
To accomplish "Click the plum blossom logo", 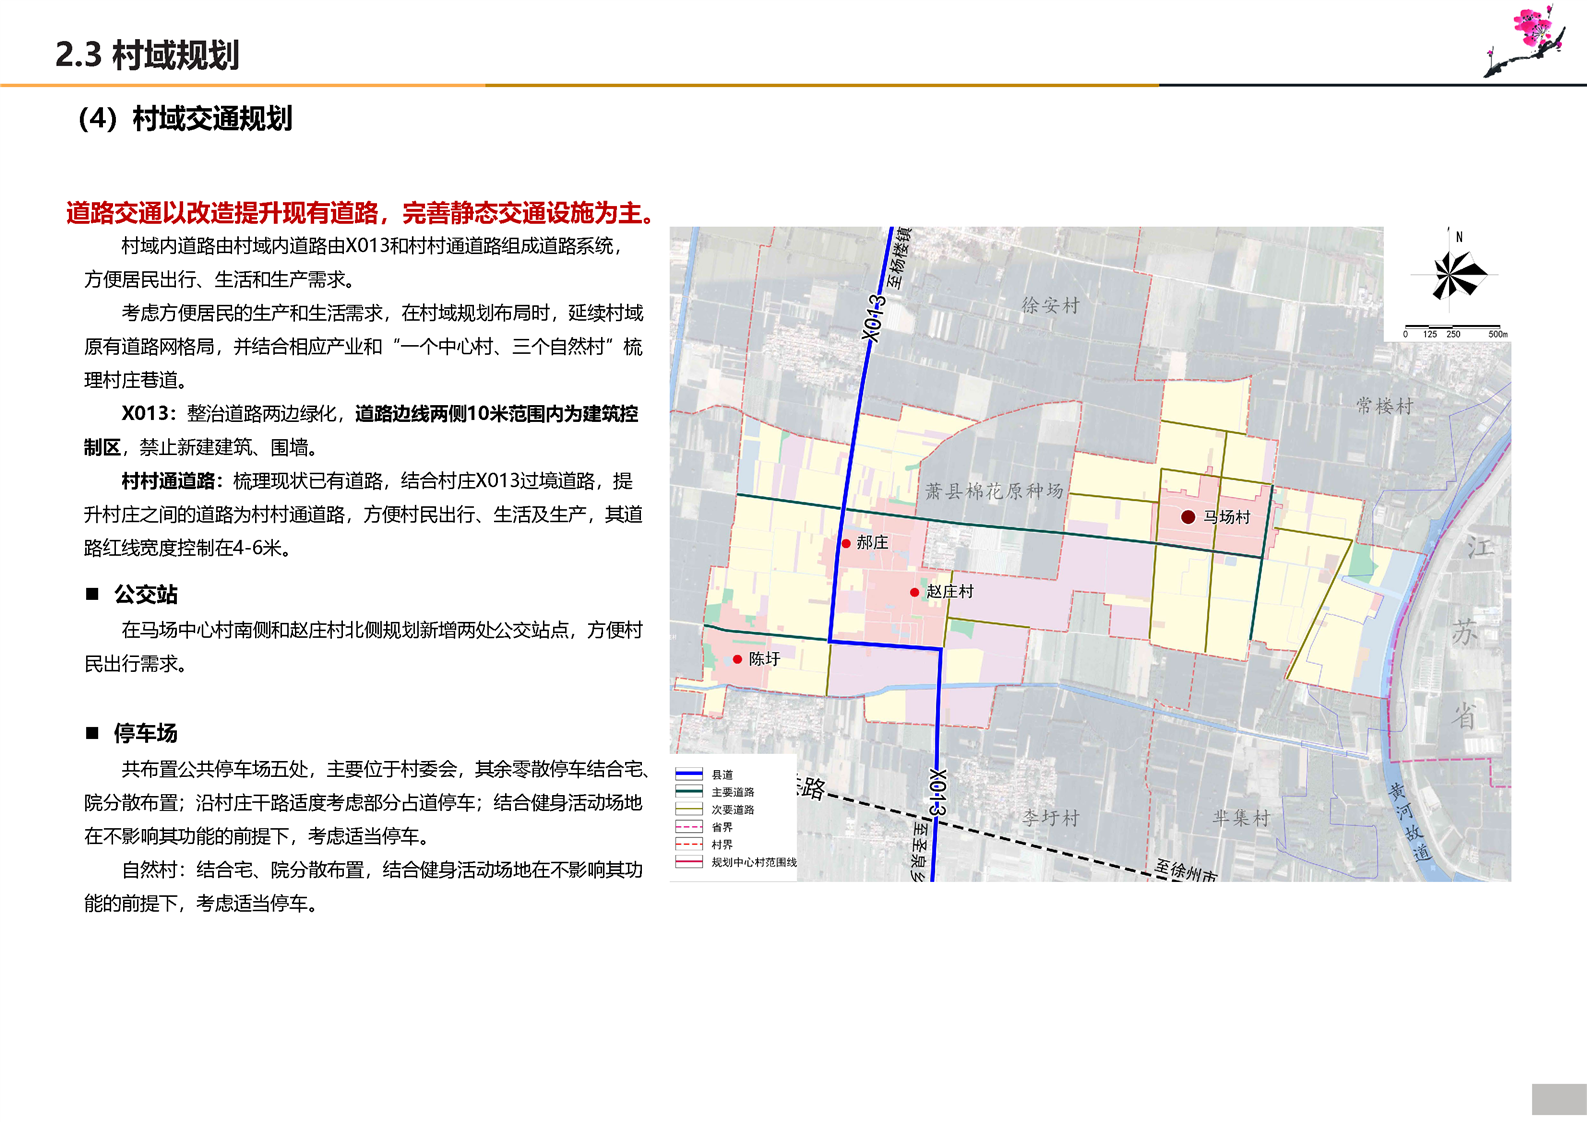I will click(1527, 40).
